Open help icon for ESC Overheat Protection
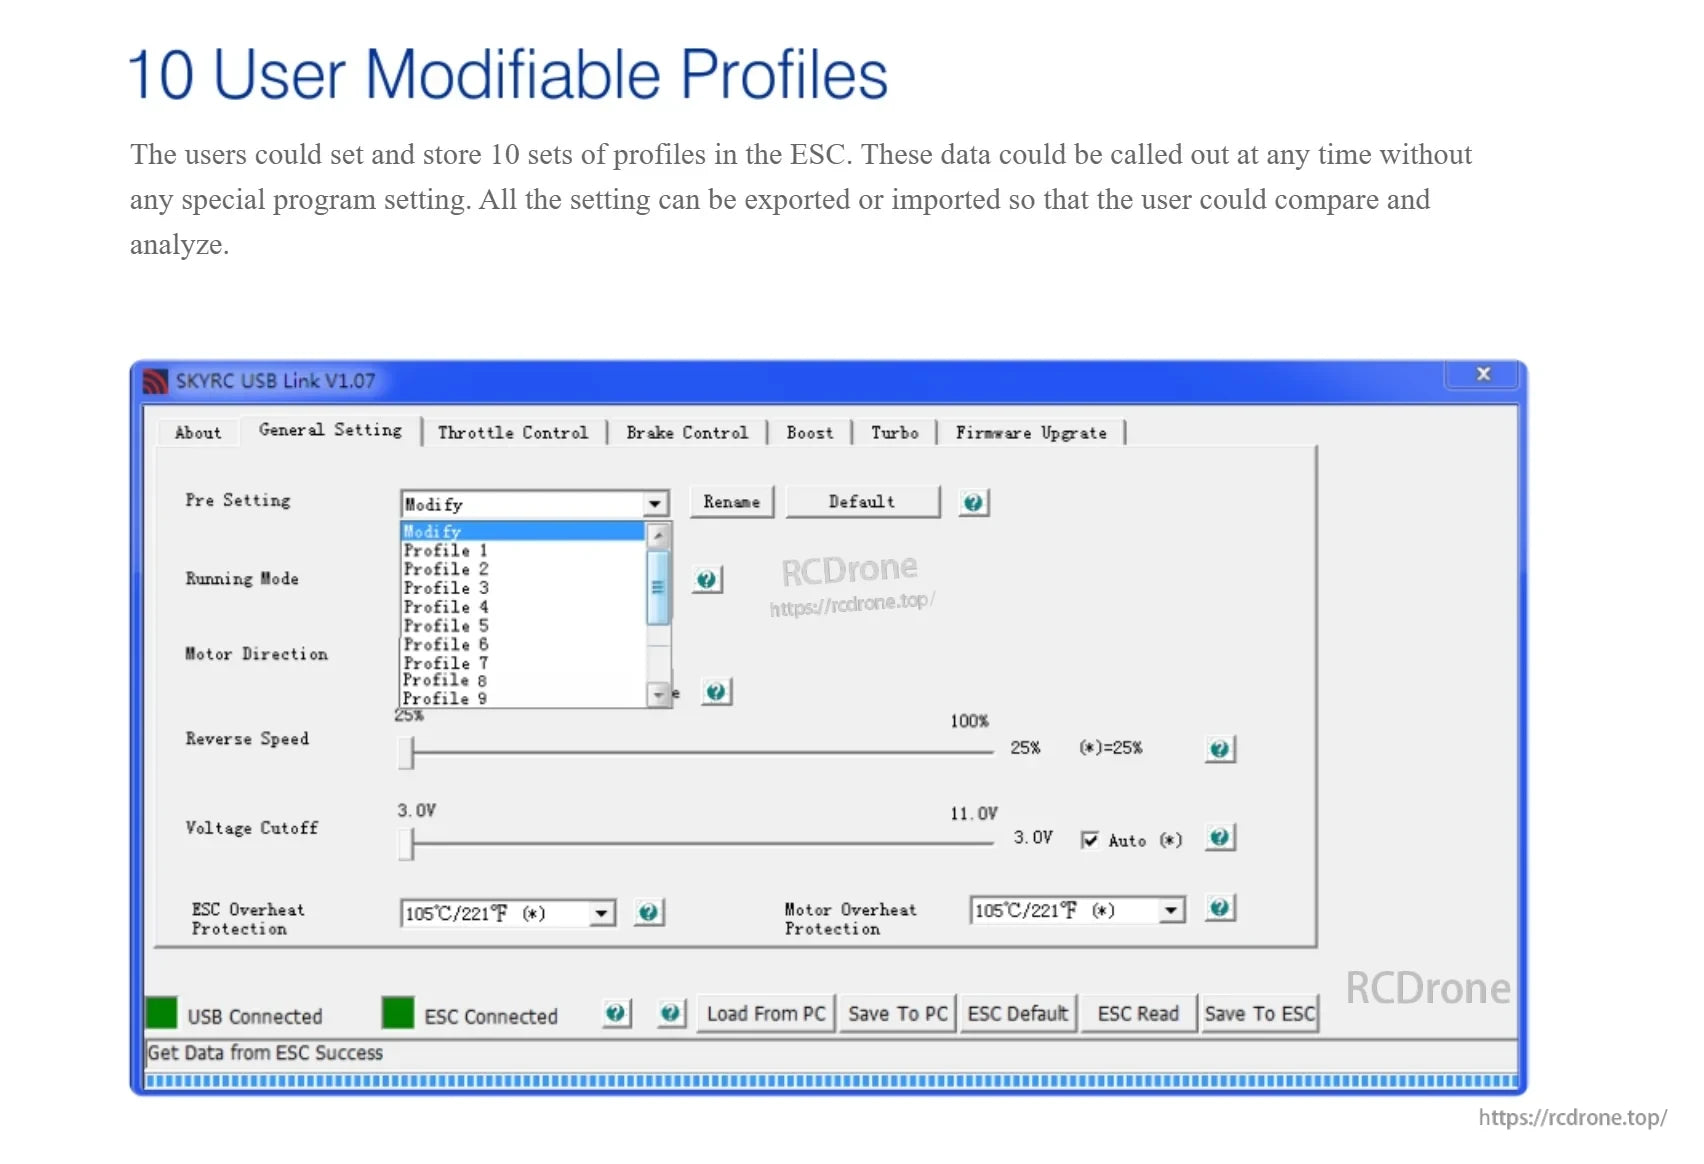This screenshot has width=1704, height=1164. point(648,912)
